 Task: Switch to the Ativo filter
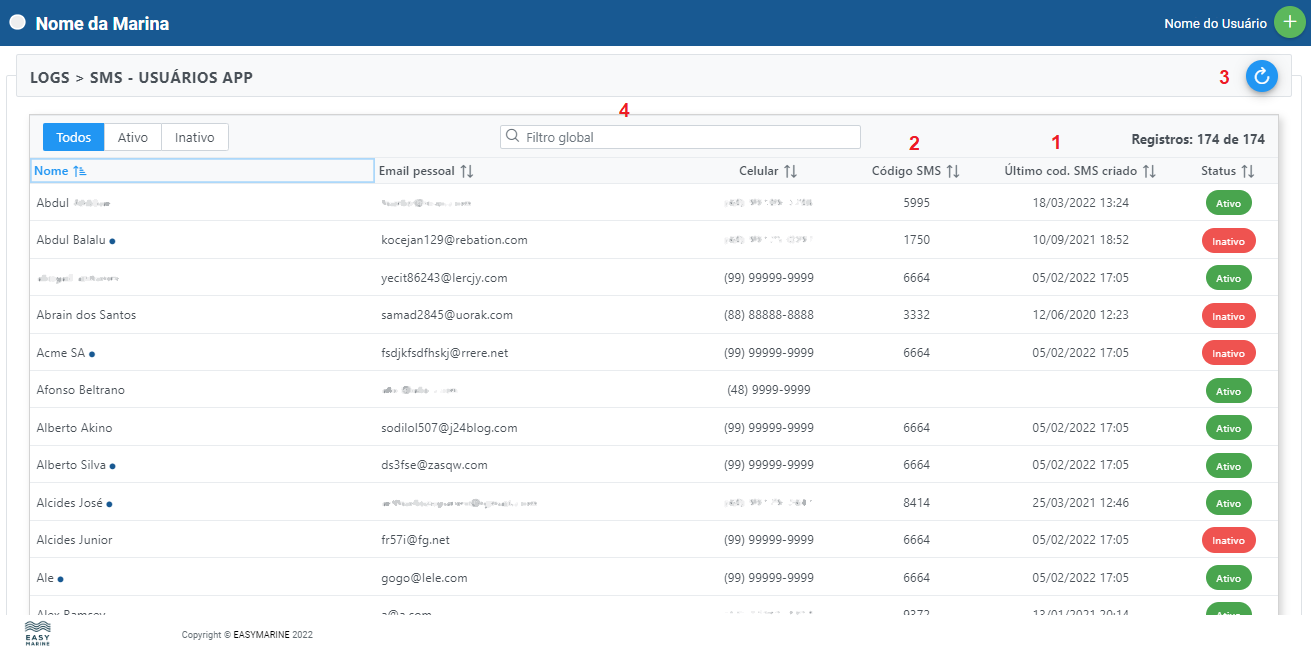(133, 137)
